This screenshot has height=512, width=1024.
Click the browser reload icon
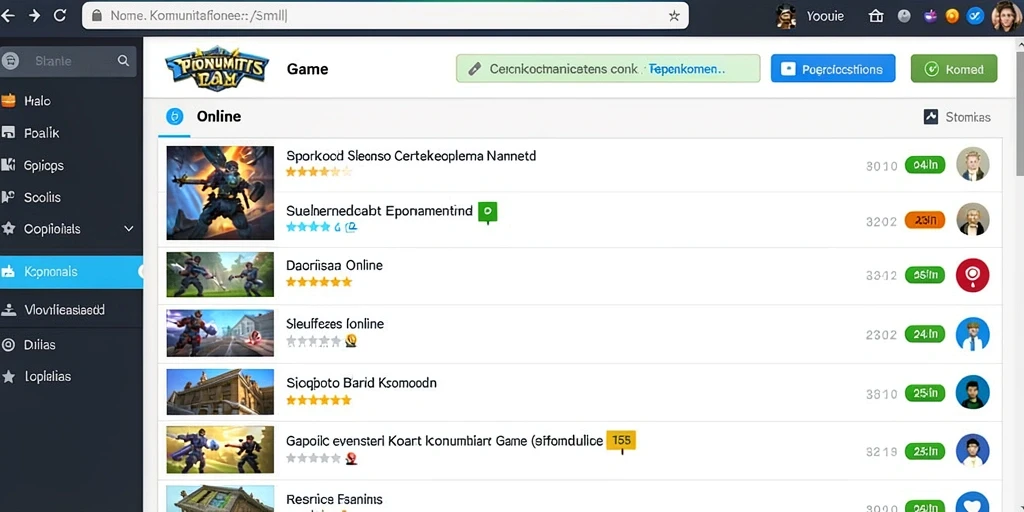pos(59,16)
